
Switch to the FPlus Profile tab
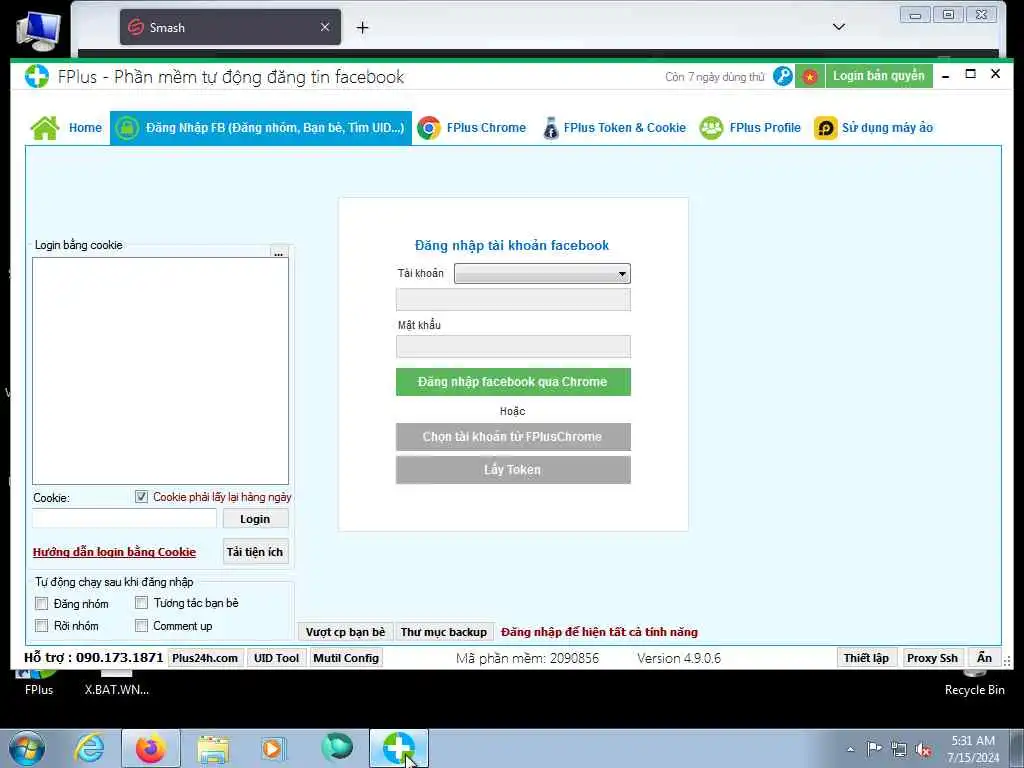pyautogui.click(x=750, y=127)
